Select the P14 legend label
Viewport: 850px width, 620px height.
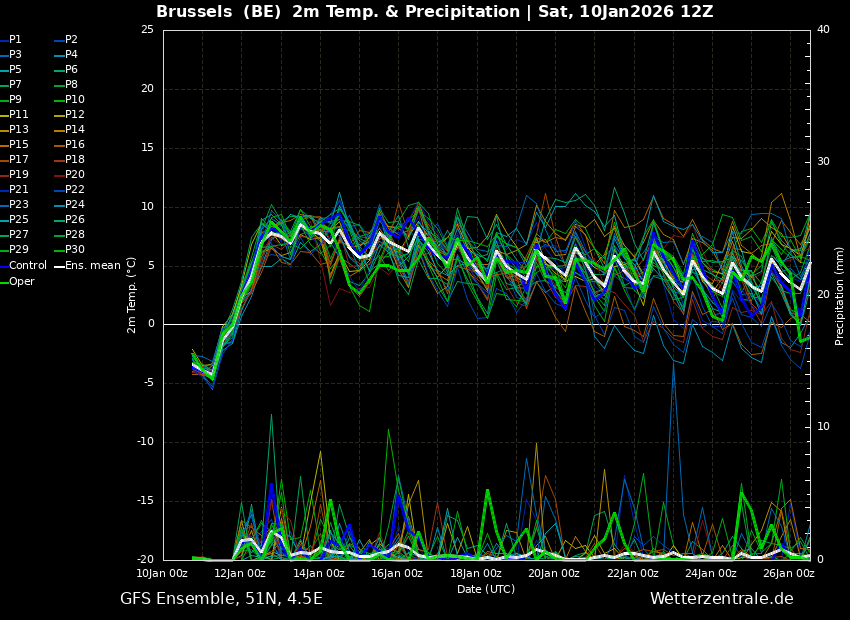(75, 130)
